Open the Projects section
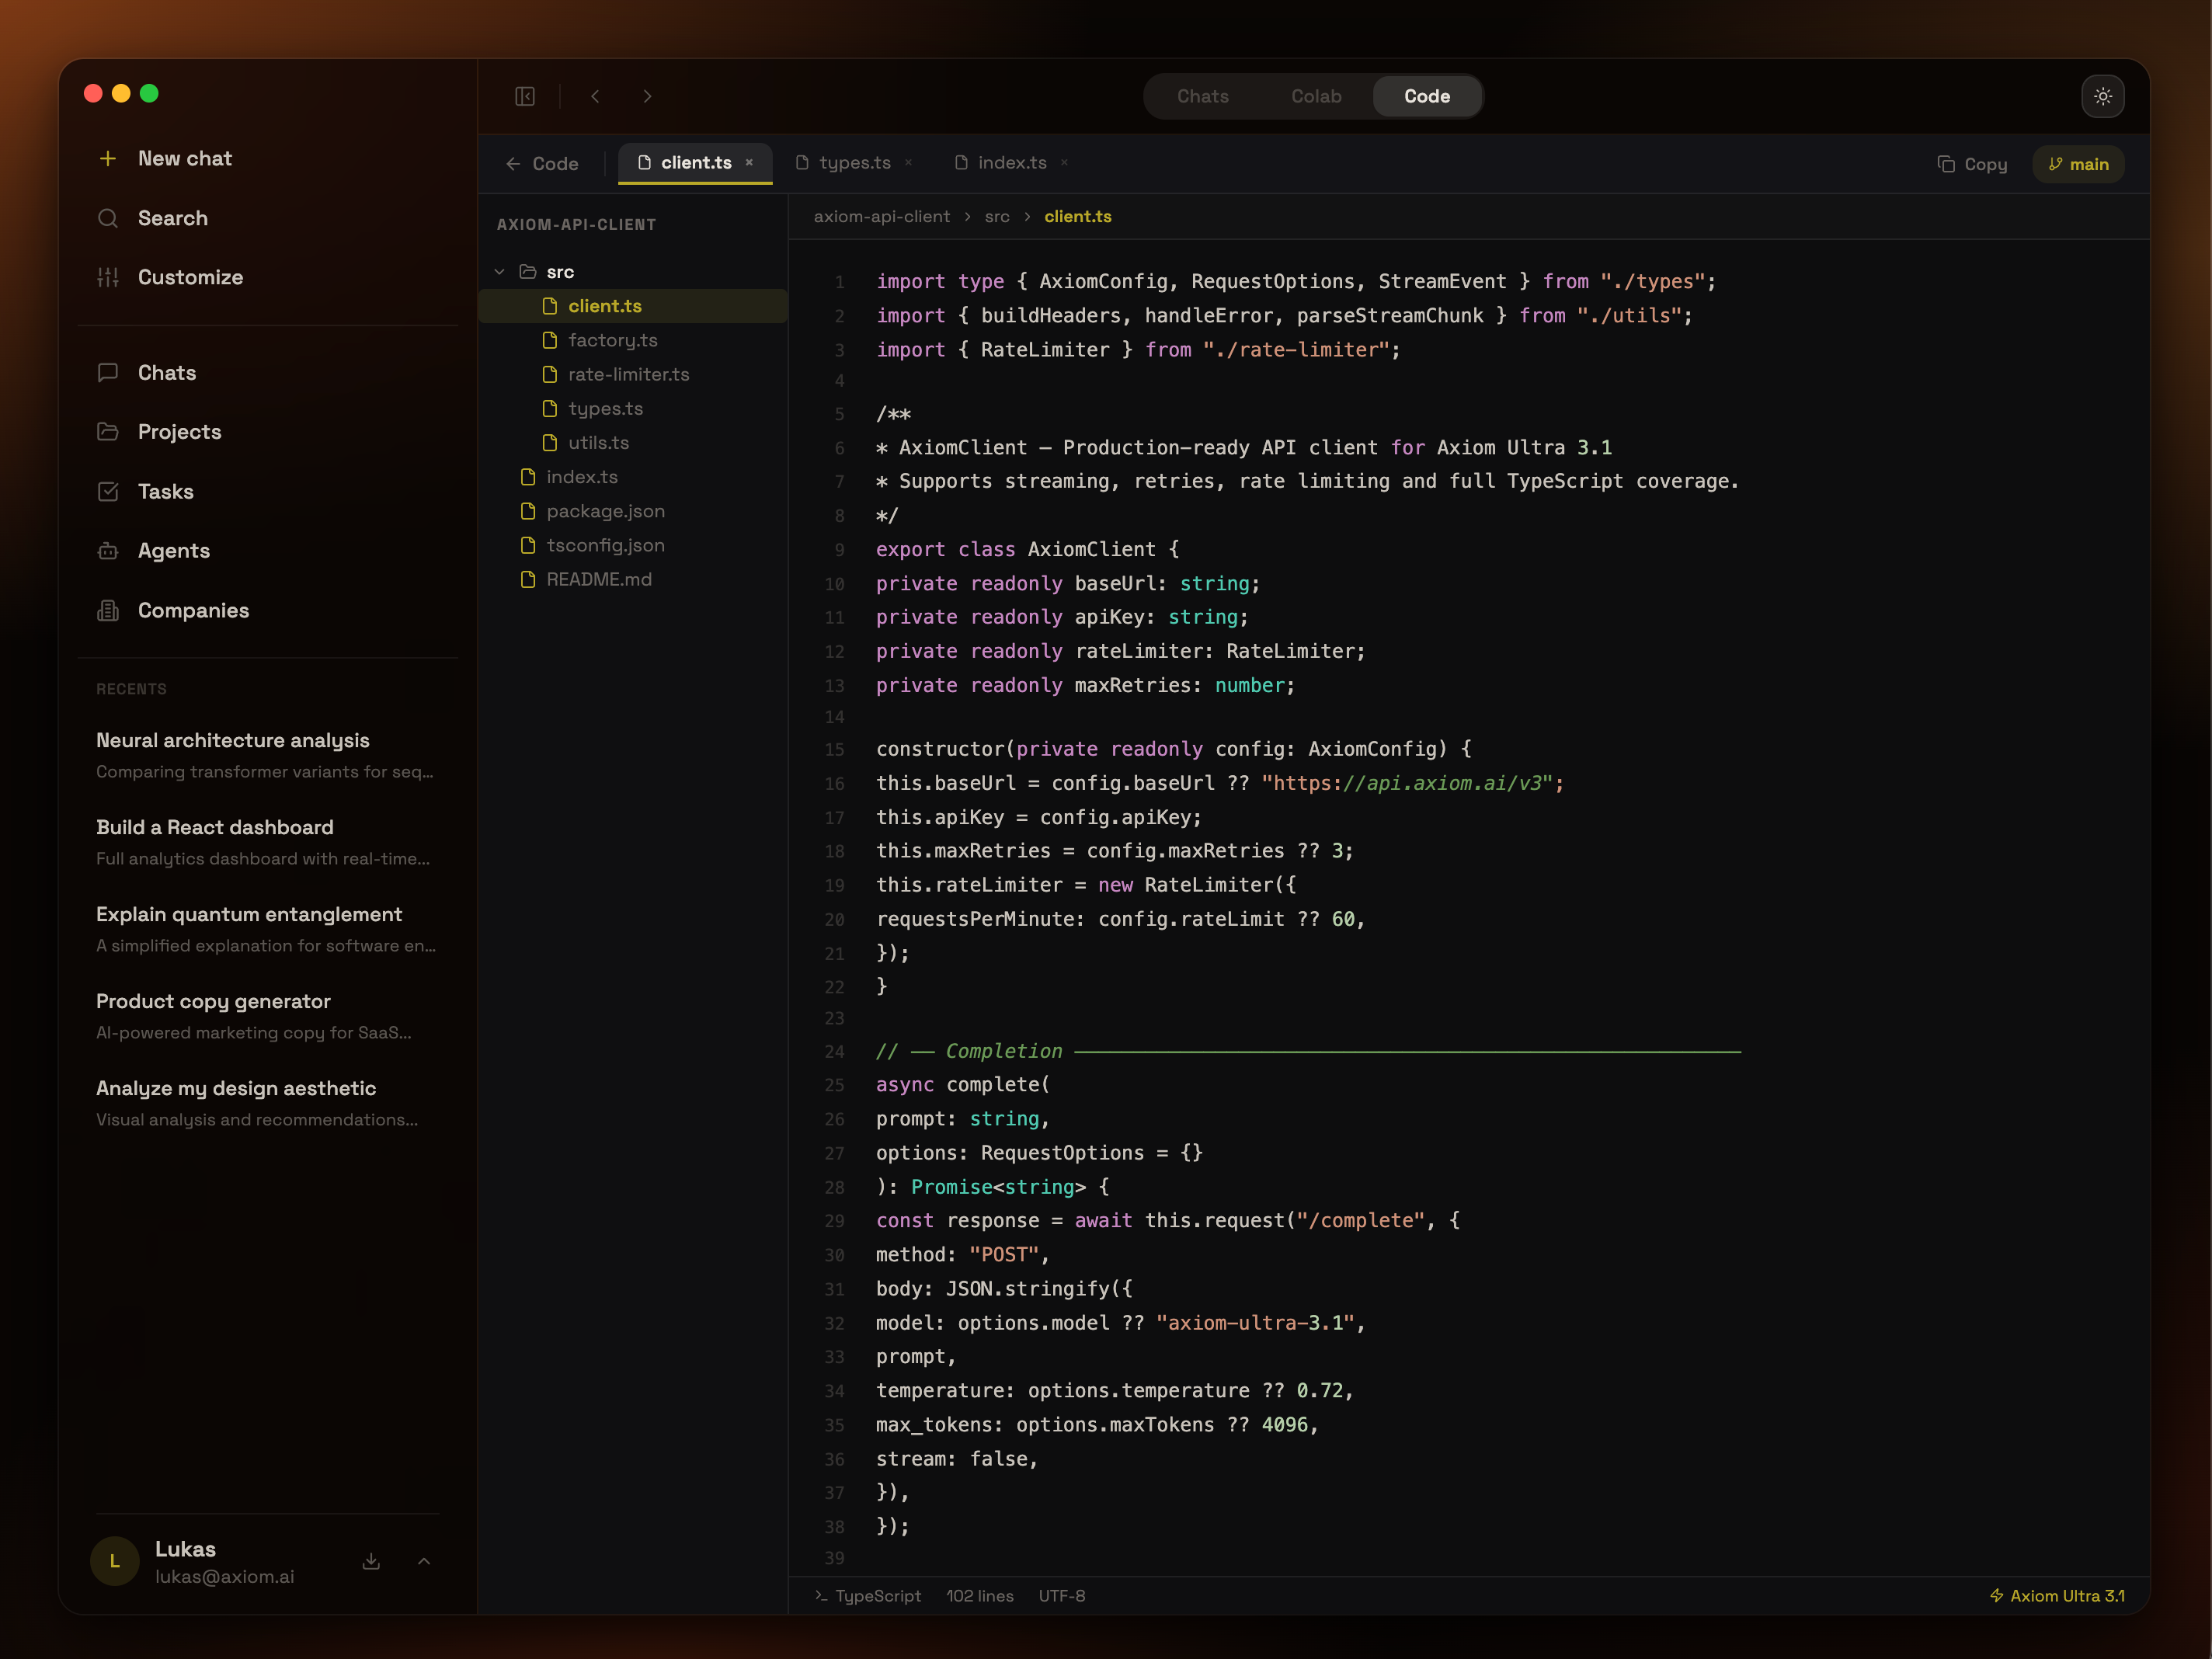Image resolution: width=2212 pixels, height=1659 pixels. [179, 432]
